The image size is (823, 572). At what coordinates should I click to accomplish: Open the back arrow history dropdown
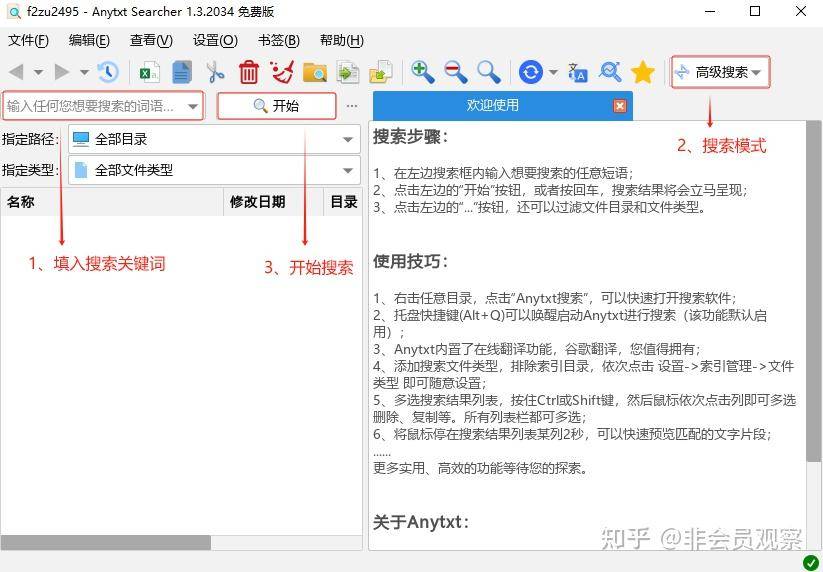(x=38, y=72)
